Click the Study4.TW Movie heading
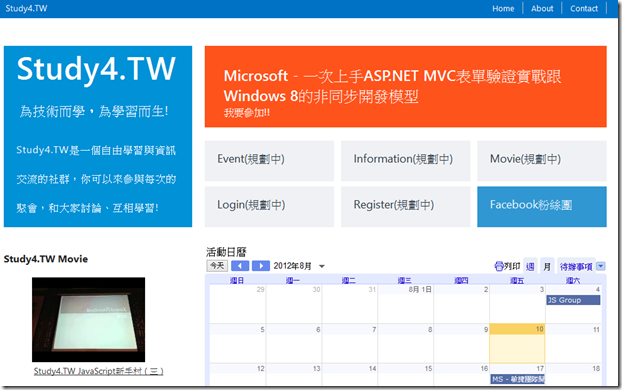Viewport: 622px width, 390px height. click(46, 259)
